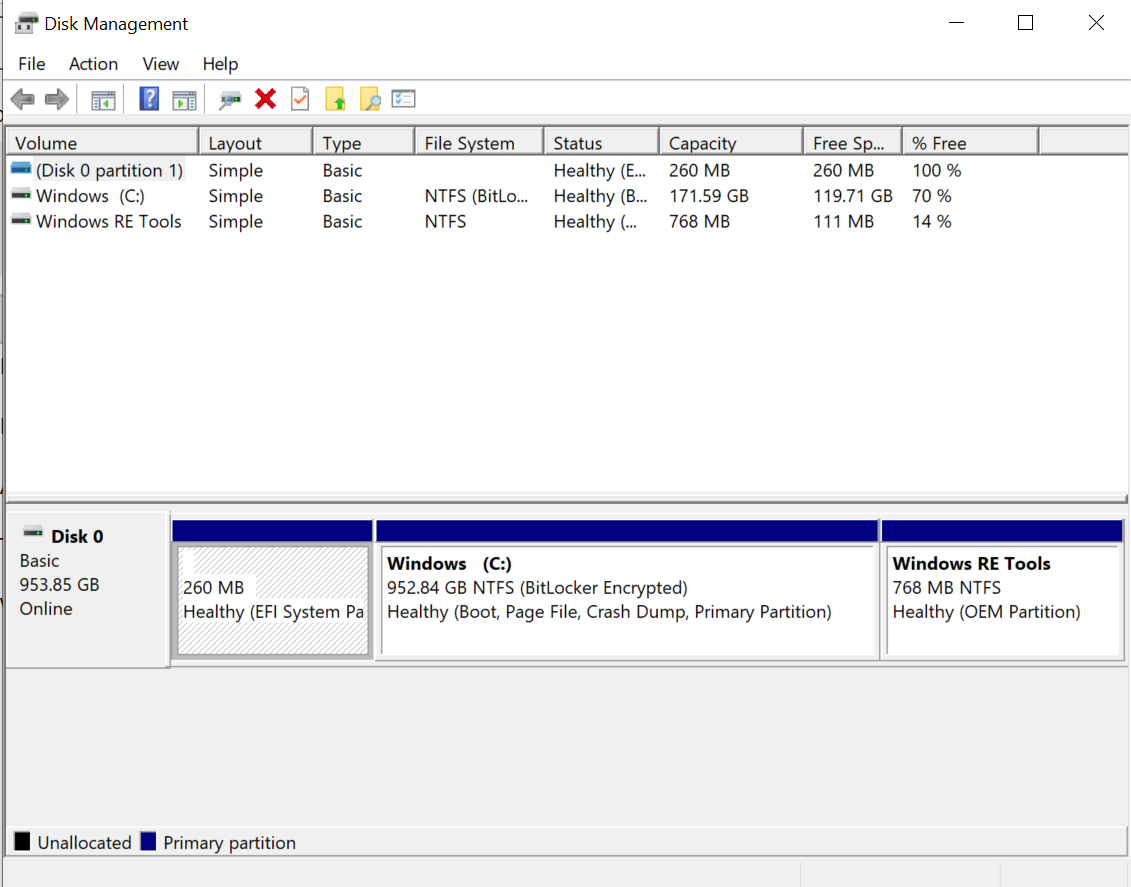Click the blue Primary partition legend swatch
The image size is (1131, 887).
click(148, 841)
